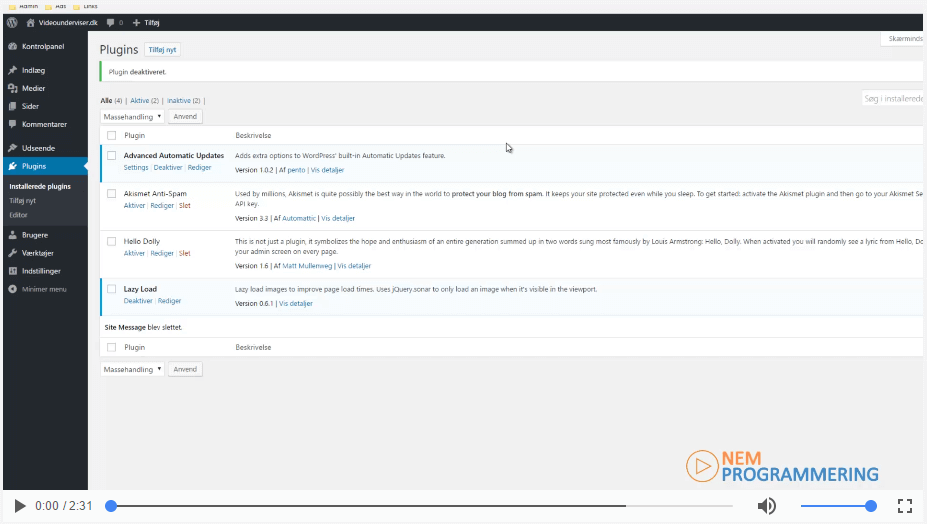
Task: Mute the video using speaker icon
Action: [x=767, y=506]
